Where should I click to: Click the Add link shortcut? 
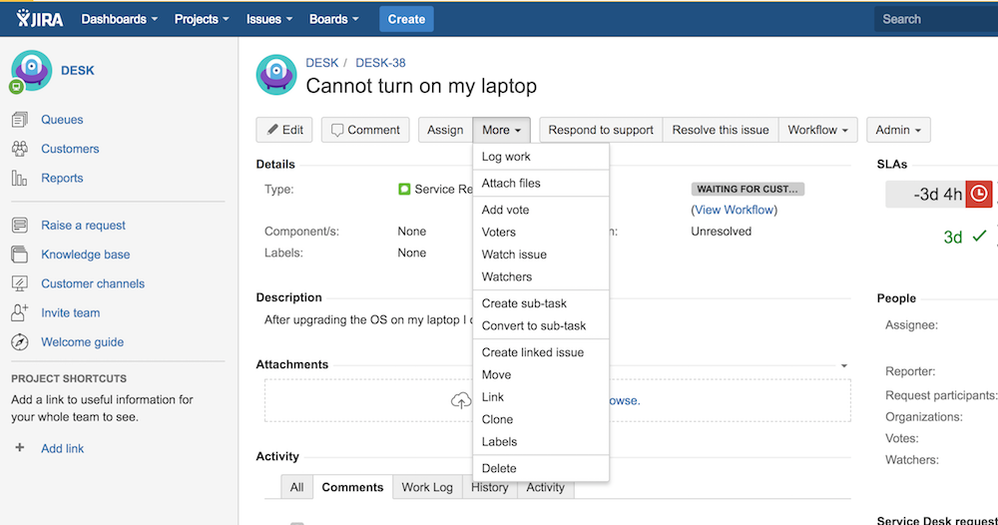click(x=62, y=449)
